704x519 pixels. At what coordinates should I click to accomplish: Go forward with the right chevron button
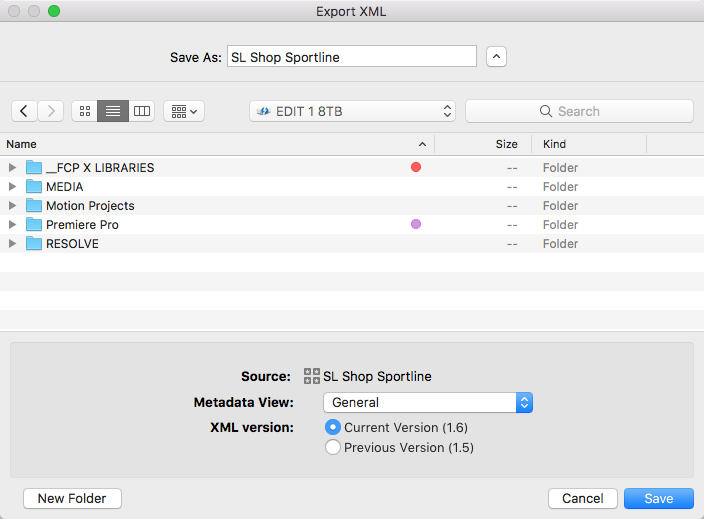click(51, 111)
